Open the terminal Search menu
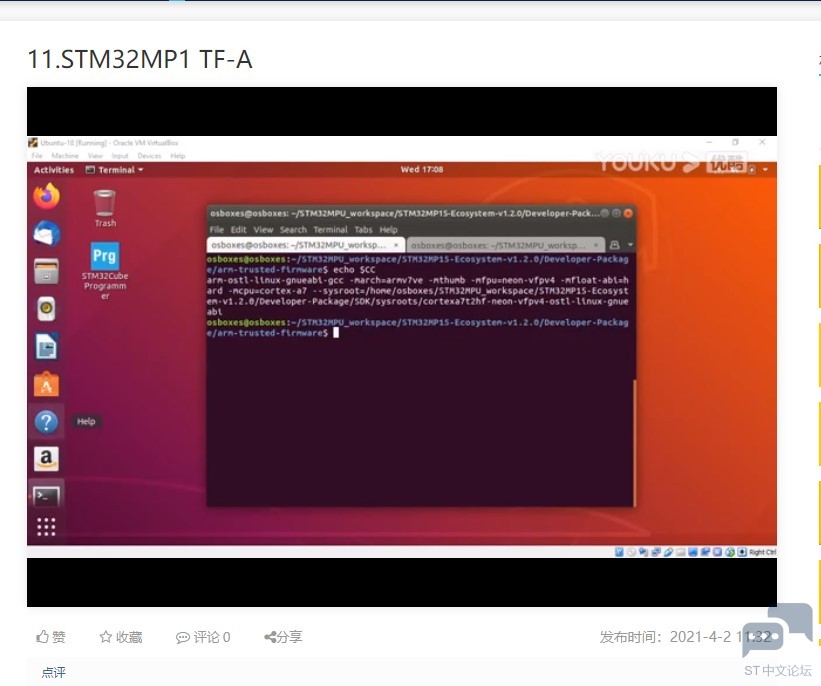Screen dimensions: 821x686 [293, 230]
